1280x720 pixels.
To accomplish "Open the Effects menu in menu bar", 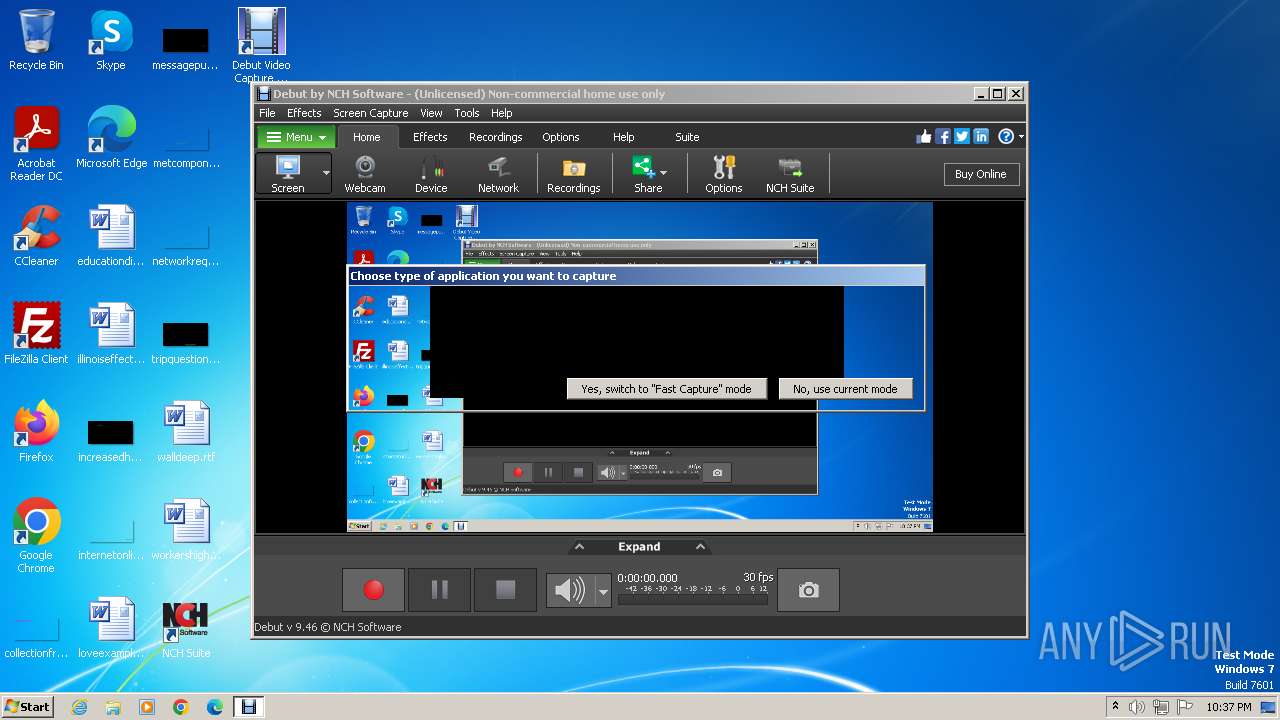I will pos(304,113).
